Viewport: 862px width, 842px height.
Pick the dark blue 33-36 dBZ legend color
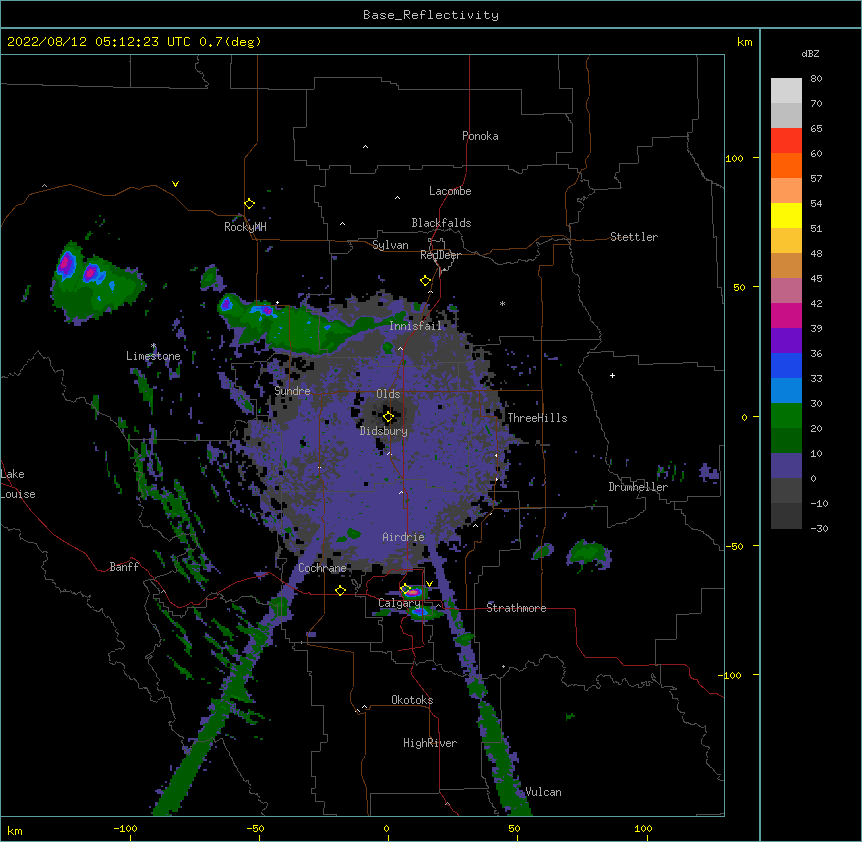(786, 365)
